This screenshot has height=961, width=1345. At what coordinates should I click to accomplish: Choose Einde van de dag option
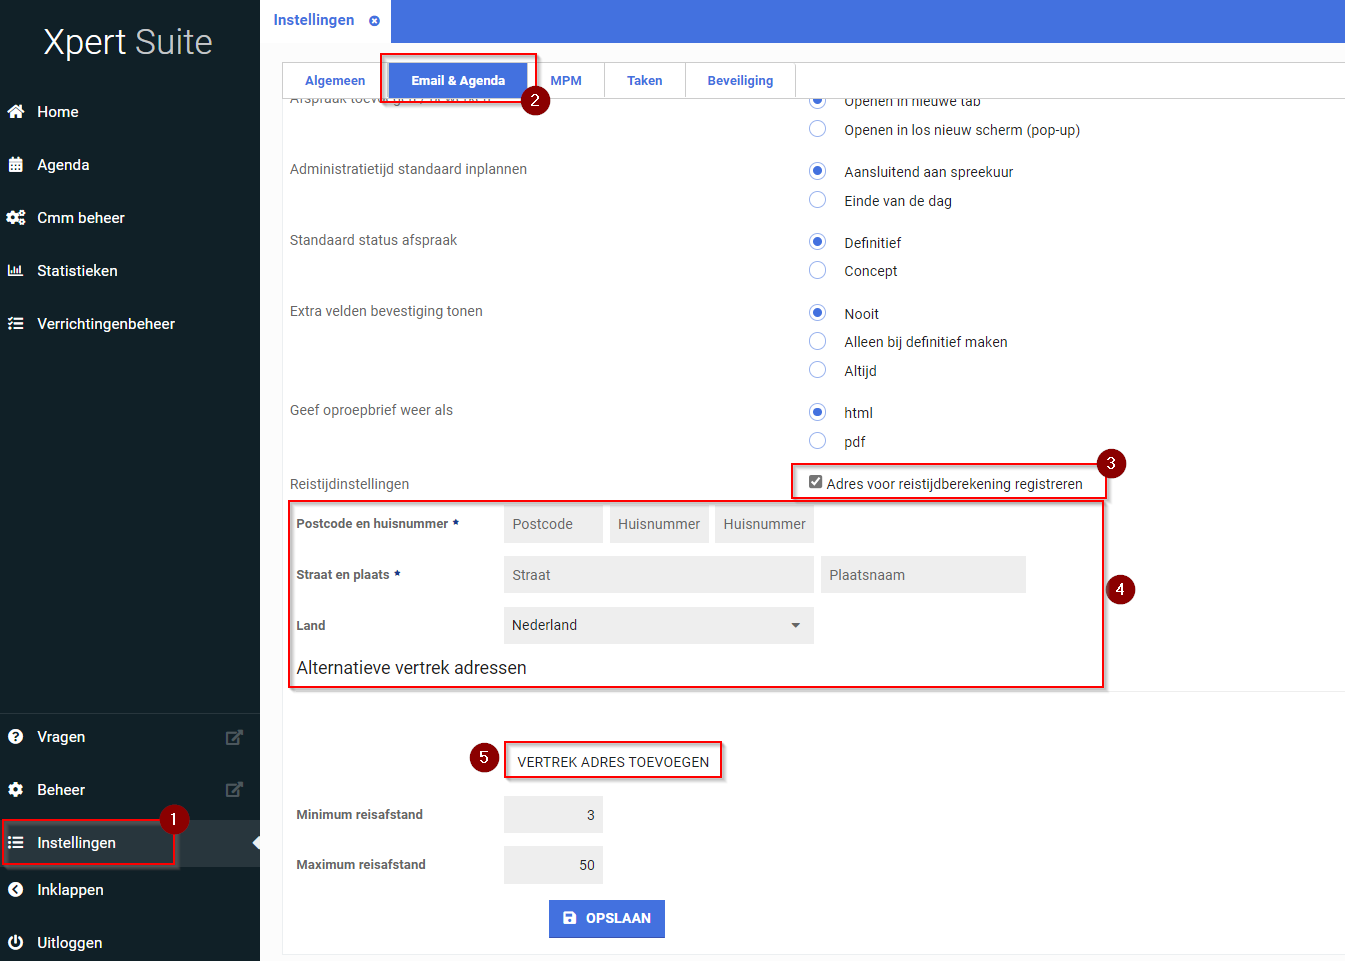click(818, 200)
